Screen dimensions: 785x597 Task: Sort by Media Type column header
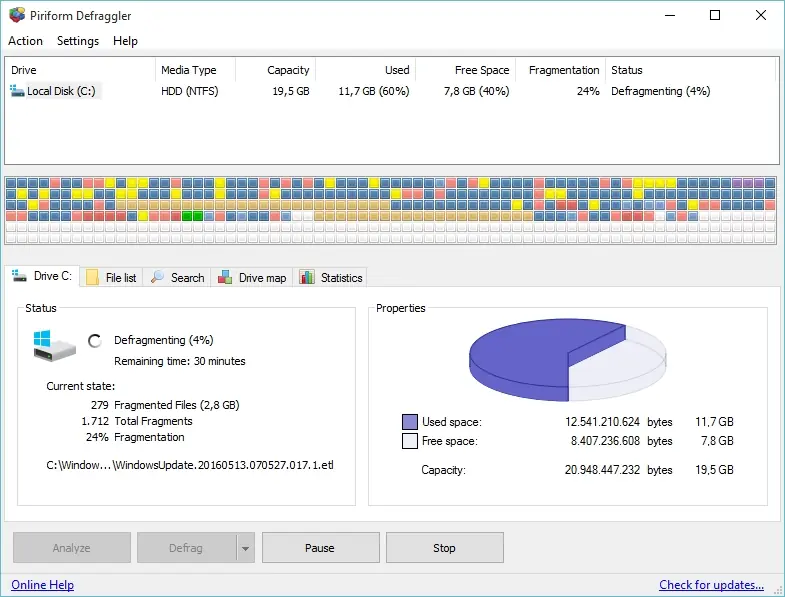coord(195,70)
